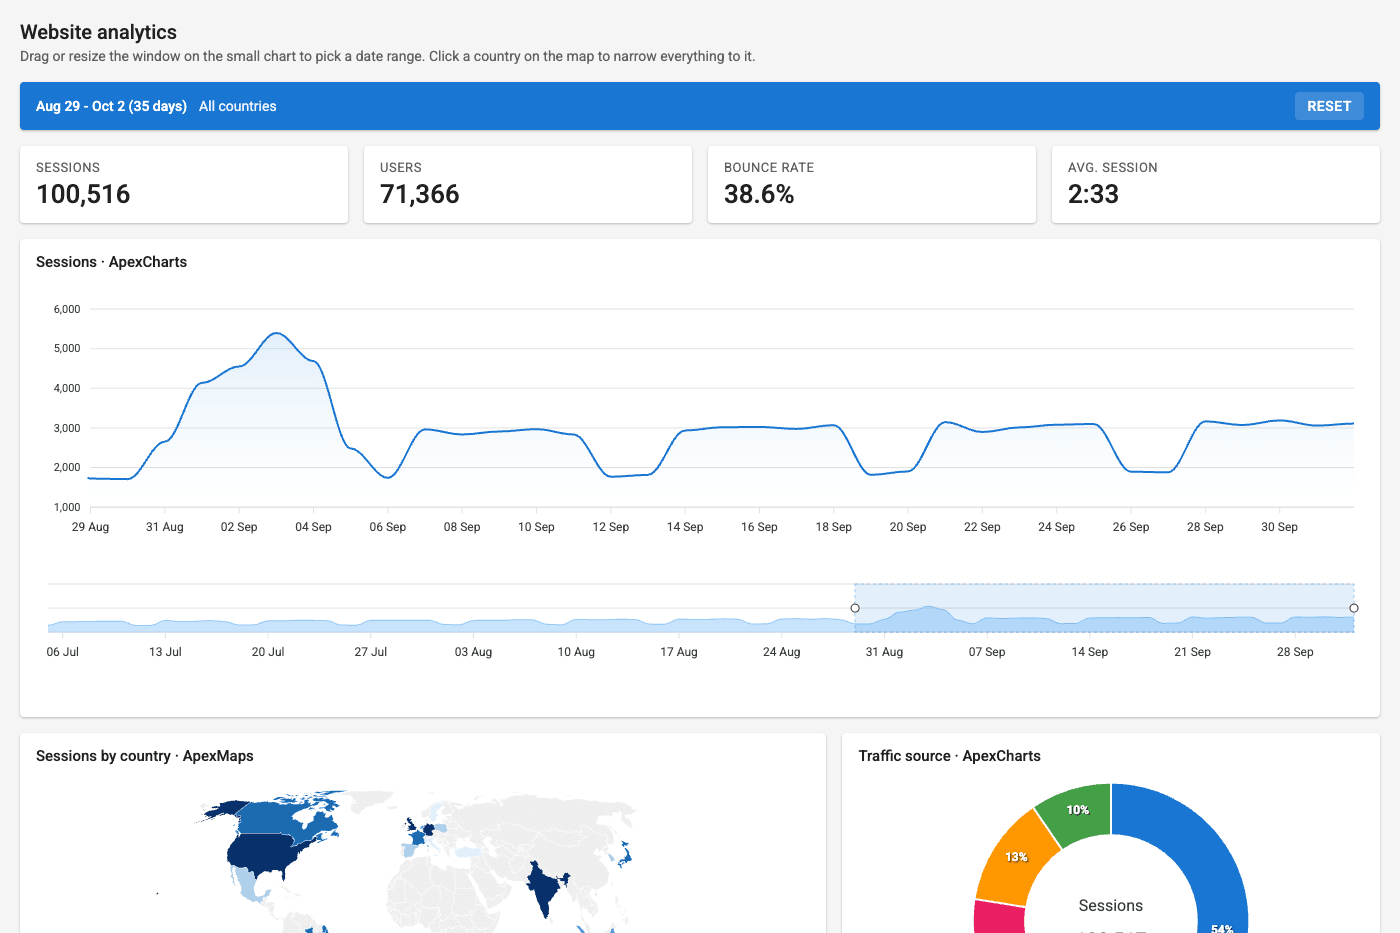Click the "Sessions by country · ApexMaps" title
Image resolution: width=1400 pixels, height=933 pixels.
[145, 756]
